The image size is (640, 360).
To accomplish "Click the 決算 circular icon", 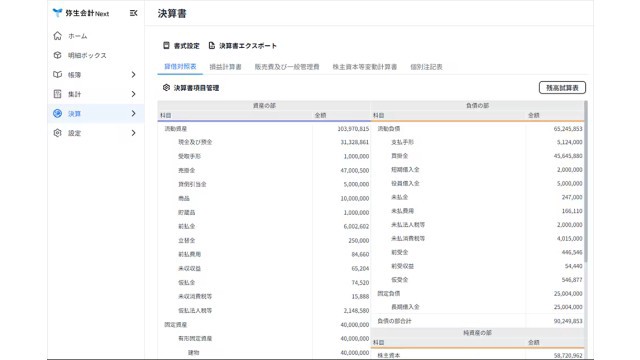I will tap(58, 113).
